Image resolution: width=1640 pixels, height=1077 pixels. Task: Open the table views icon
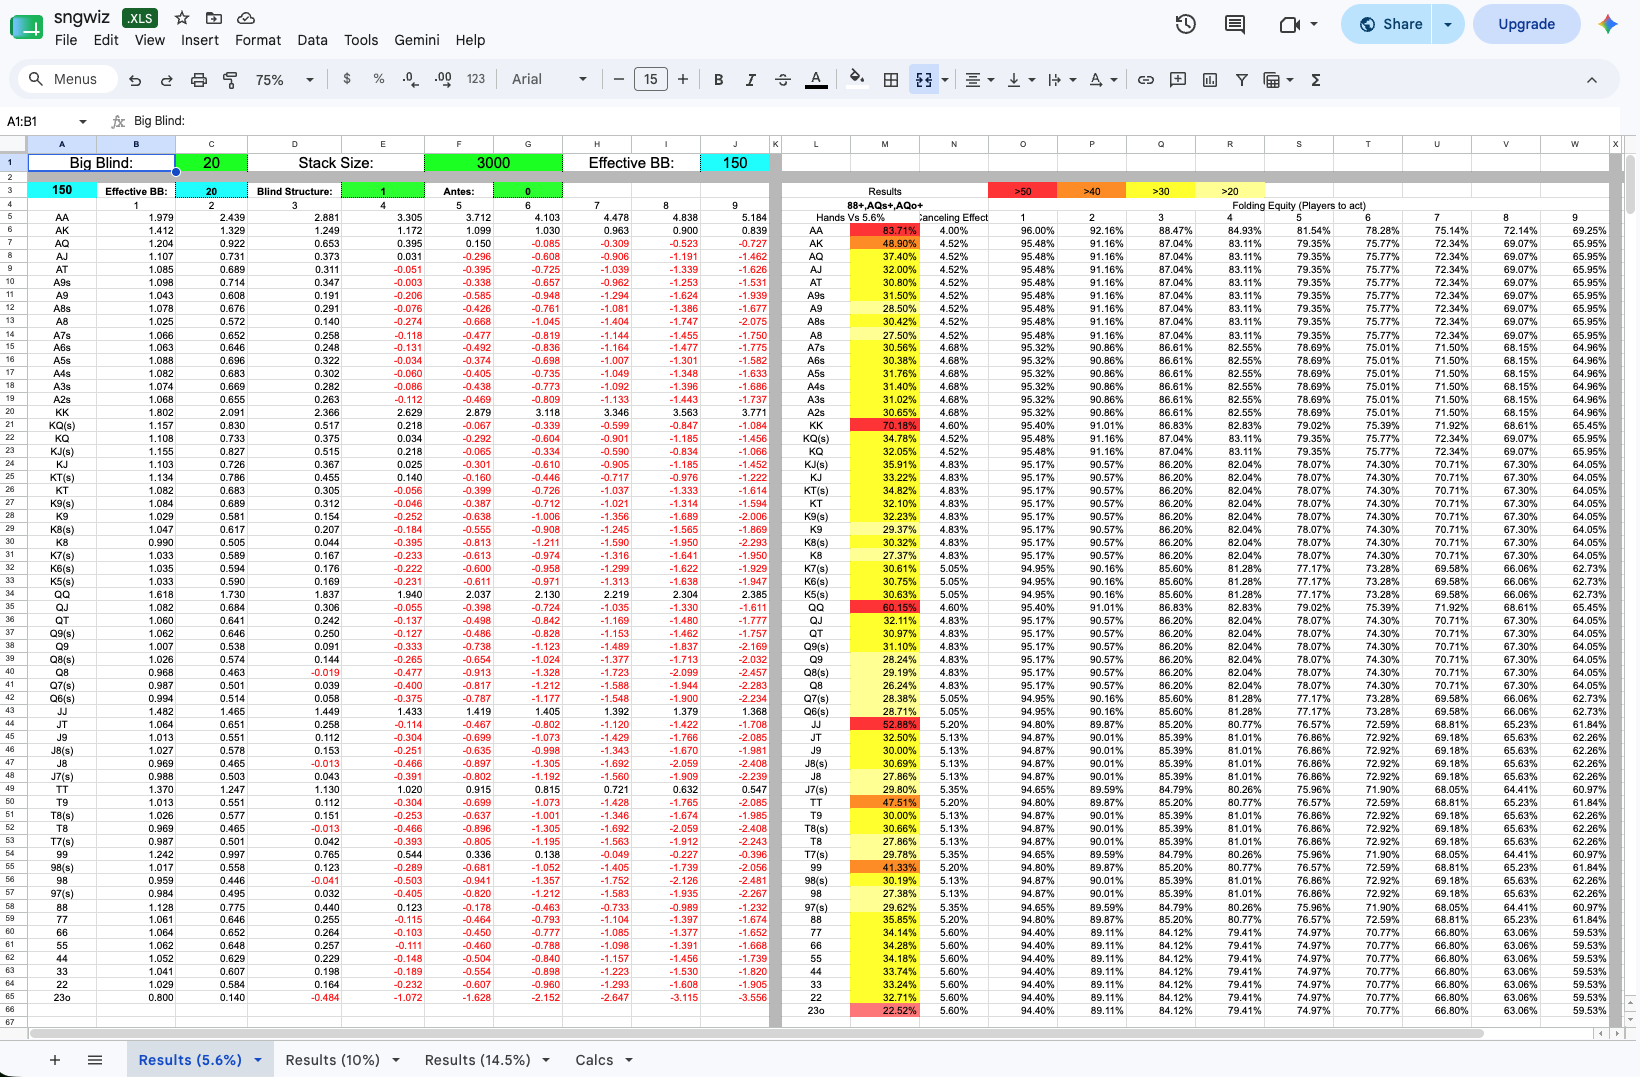1278,80
